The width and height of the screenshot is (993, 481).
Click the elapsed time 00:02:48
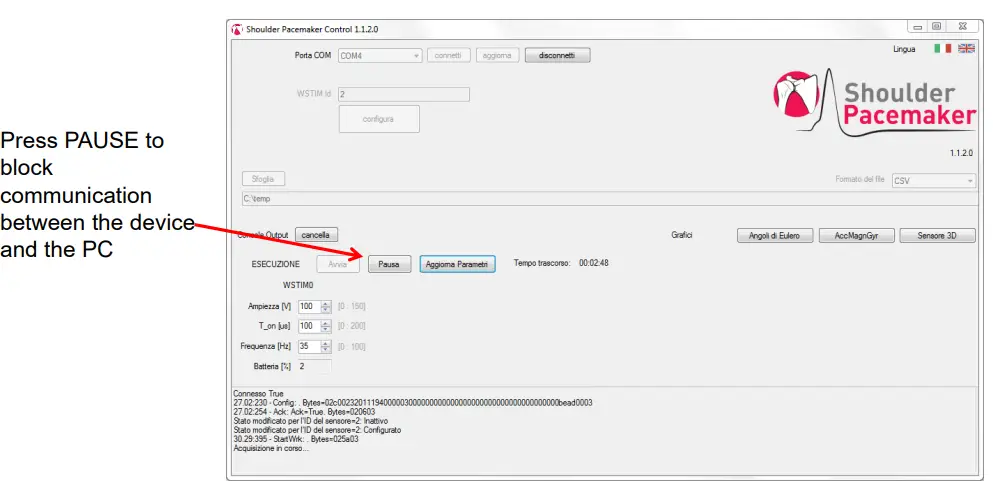pos(593,263)
